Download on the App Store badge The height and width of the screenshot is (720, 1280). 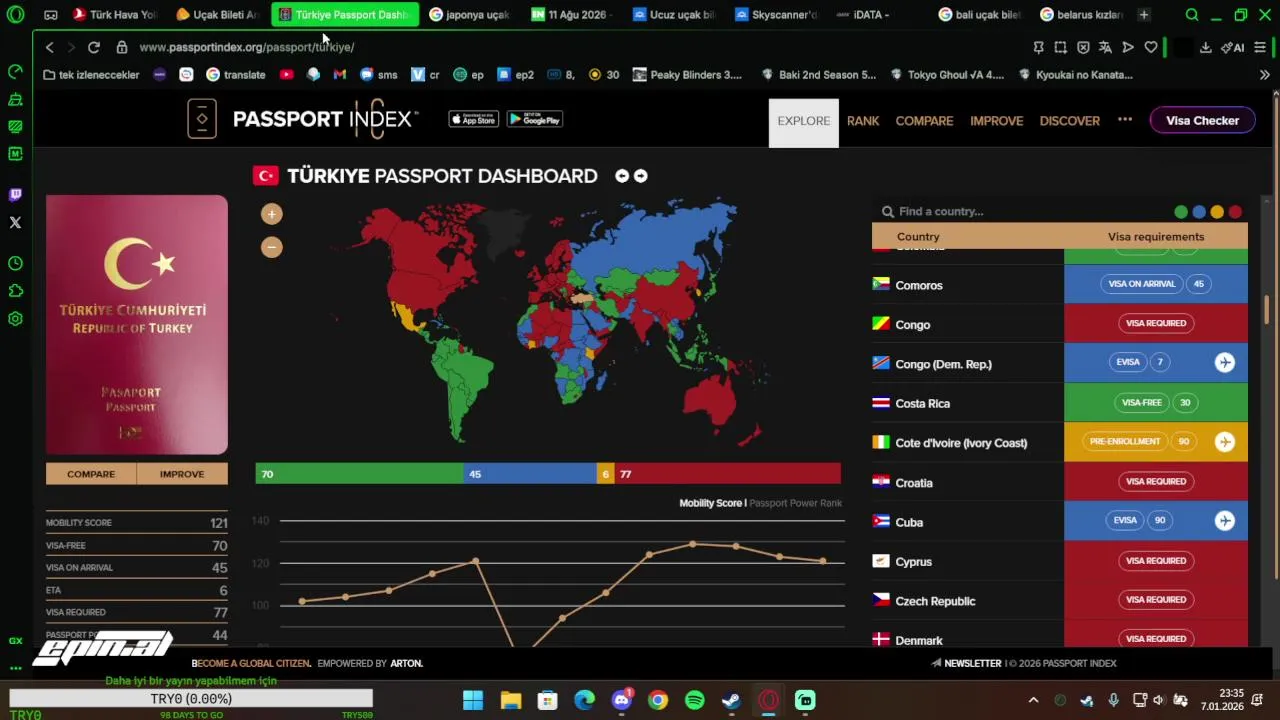tap(473, 119)
